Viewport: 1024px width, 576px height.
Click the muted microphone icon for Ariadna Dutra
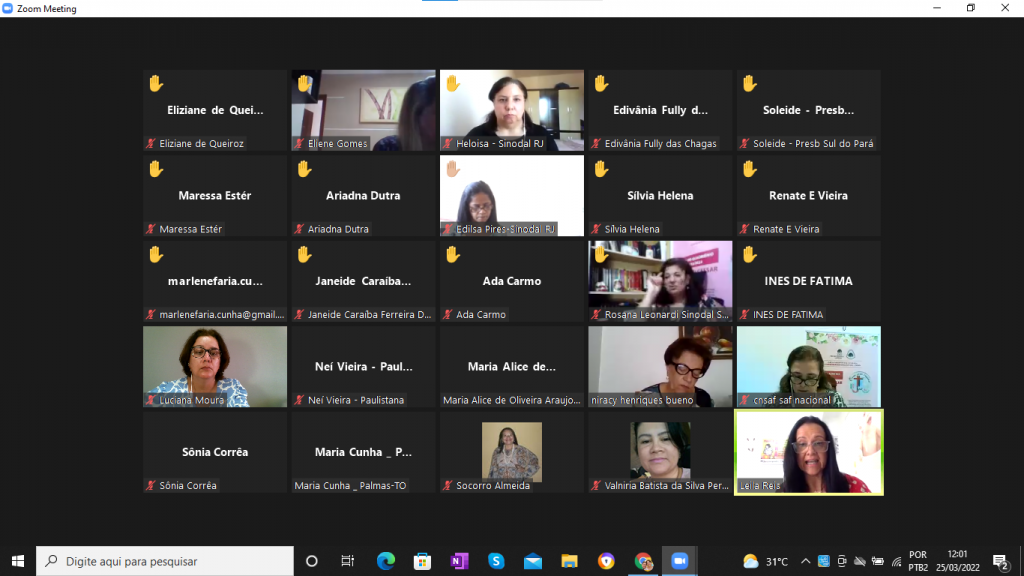coord(300,229)
